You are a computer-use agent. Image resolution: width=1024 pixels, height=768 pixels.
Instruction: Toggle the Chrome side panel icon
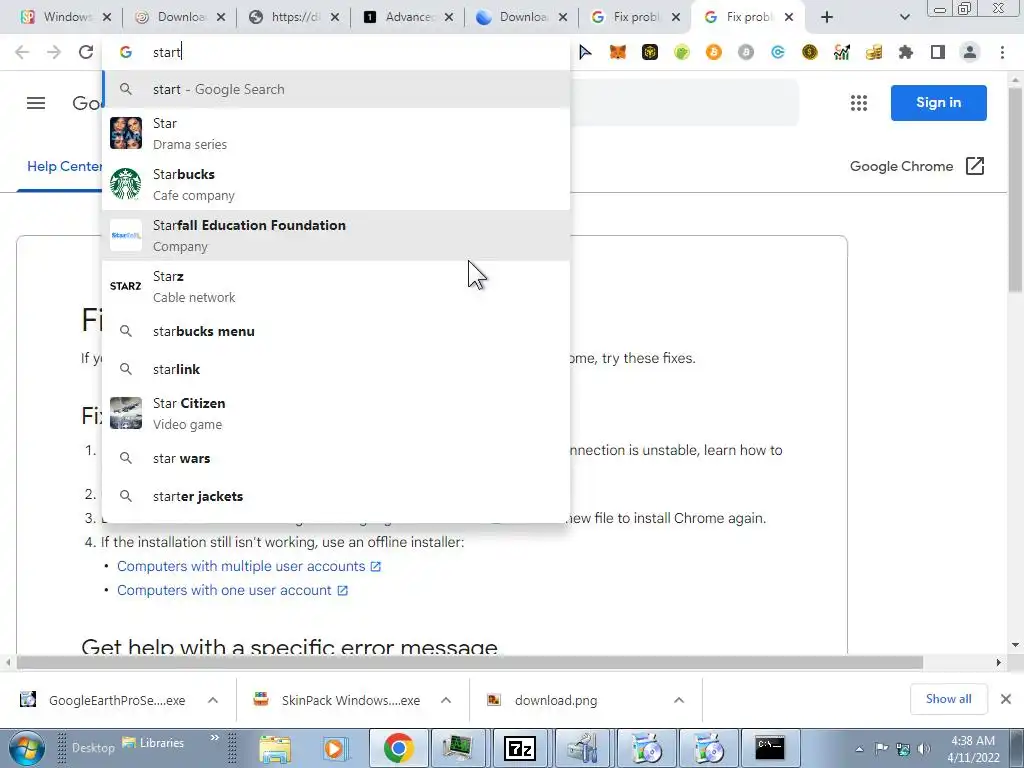pyautogui.click(x=938, y=52)
